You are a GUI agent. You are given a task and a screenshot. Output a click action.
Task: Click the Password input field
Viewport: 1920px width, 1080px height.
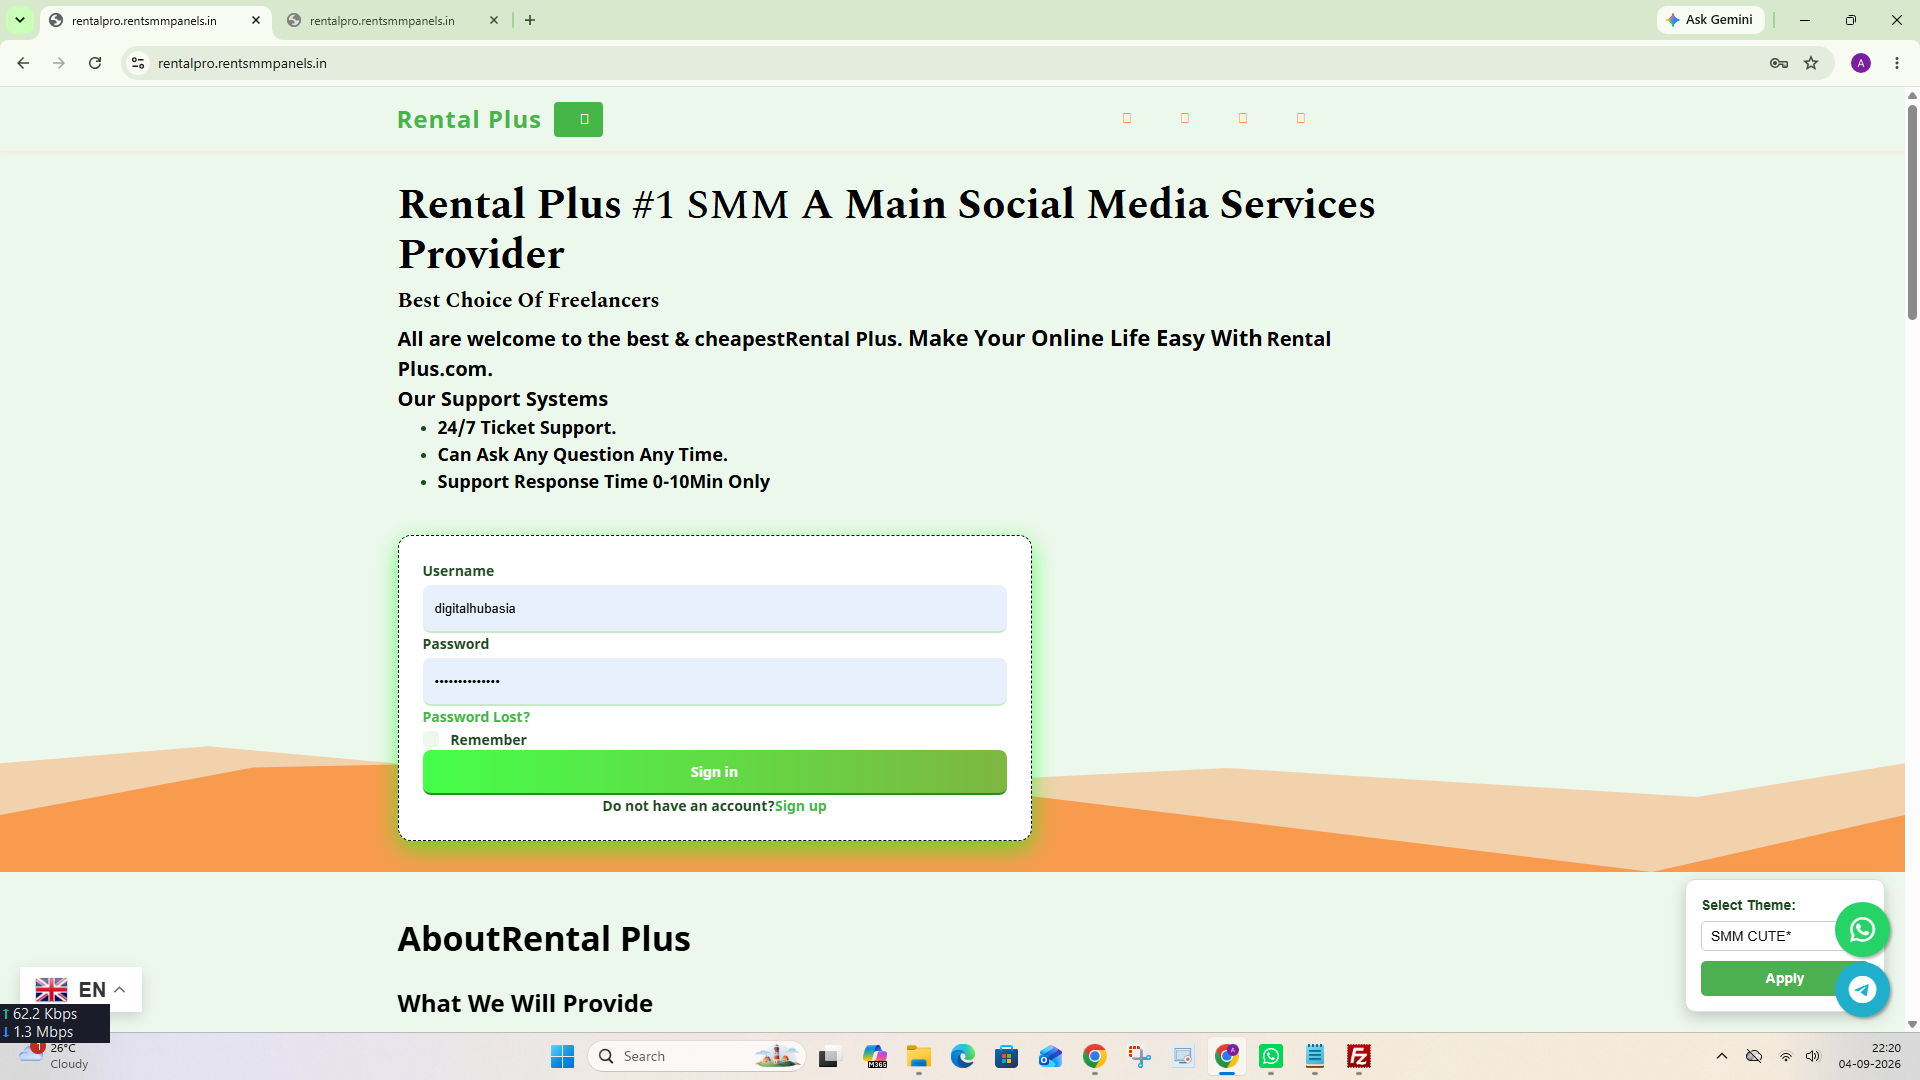click(714, 681)
